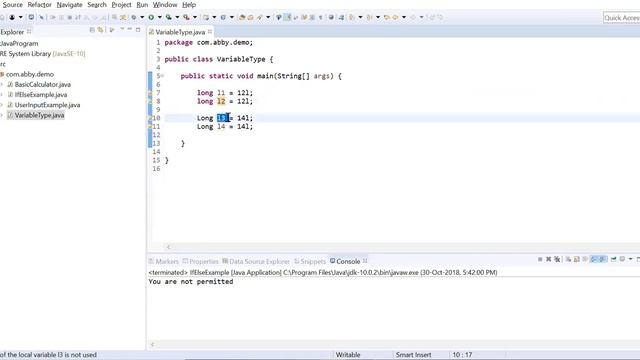Image resolution: width=640 pixels, height=360 pixels.
Task: Open the Run button's dropdown arrow
Action: tap(160, 17)
